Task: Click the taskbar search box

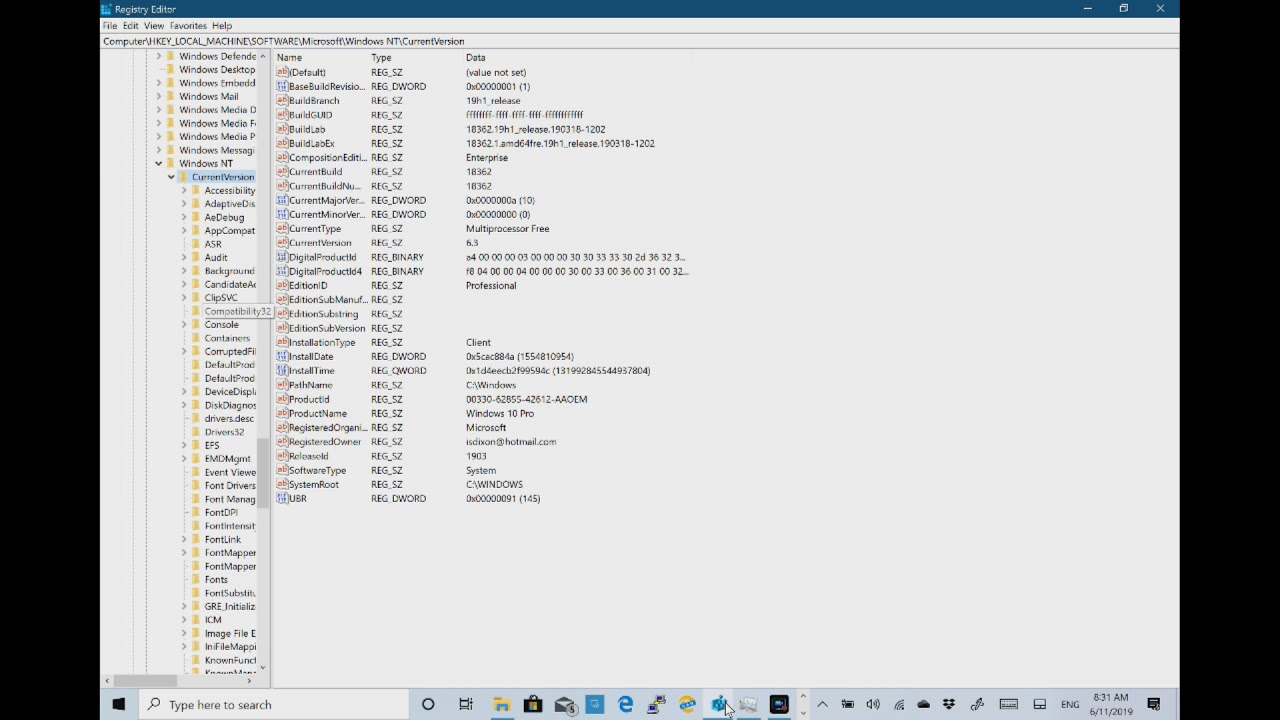Action: point(273,705)
